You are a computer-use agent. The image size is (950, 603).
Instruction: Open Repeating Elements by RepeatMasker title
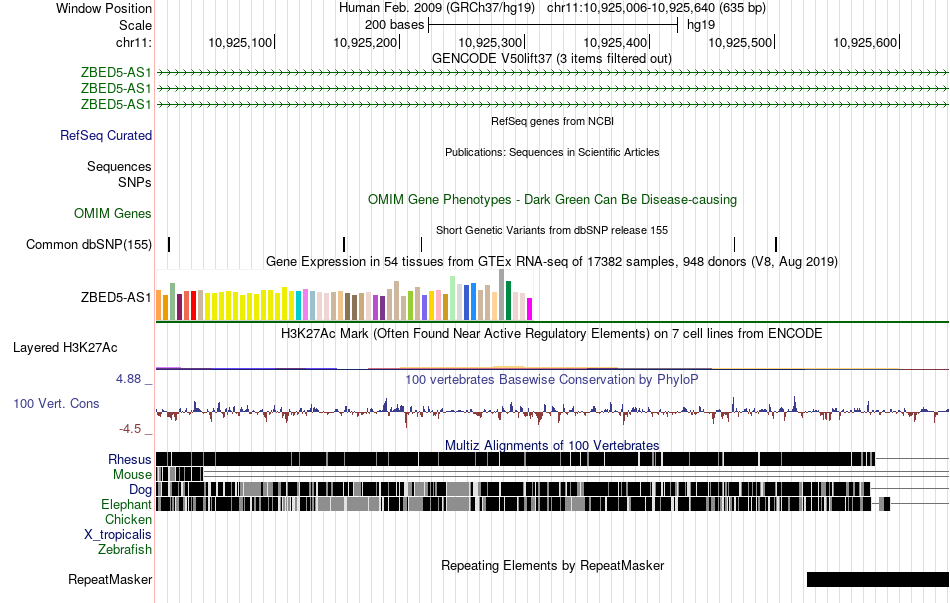tap(552, 565)
